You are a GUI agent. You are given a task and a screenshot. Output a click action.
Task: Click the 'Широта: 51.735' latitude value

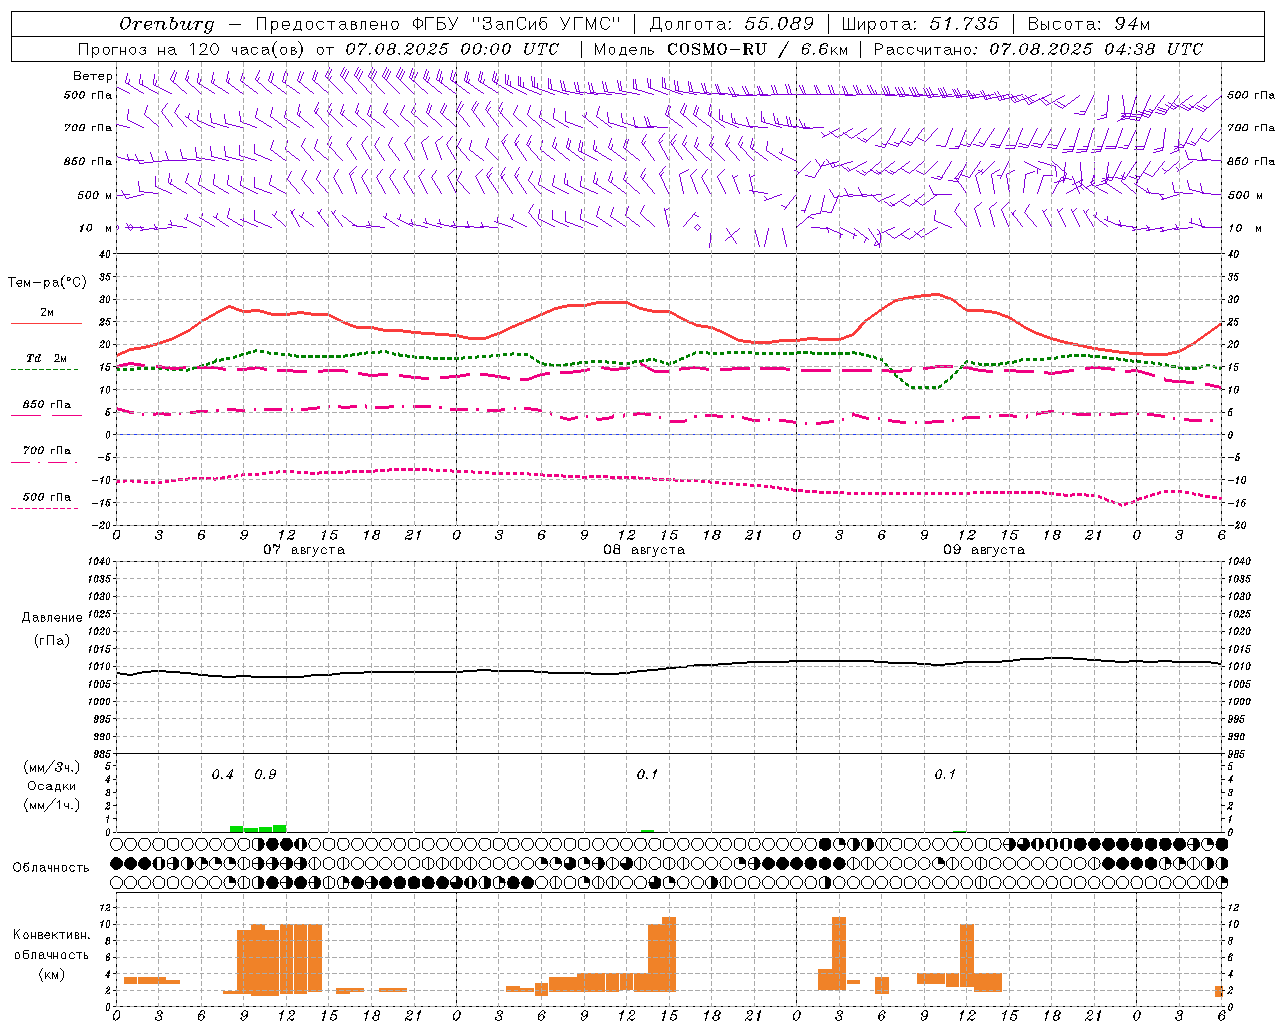(x=921, y=24)
